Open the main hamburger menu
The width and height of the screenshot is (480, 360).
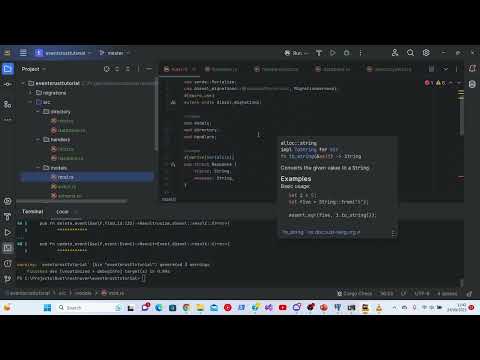(23, 53)
